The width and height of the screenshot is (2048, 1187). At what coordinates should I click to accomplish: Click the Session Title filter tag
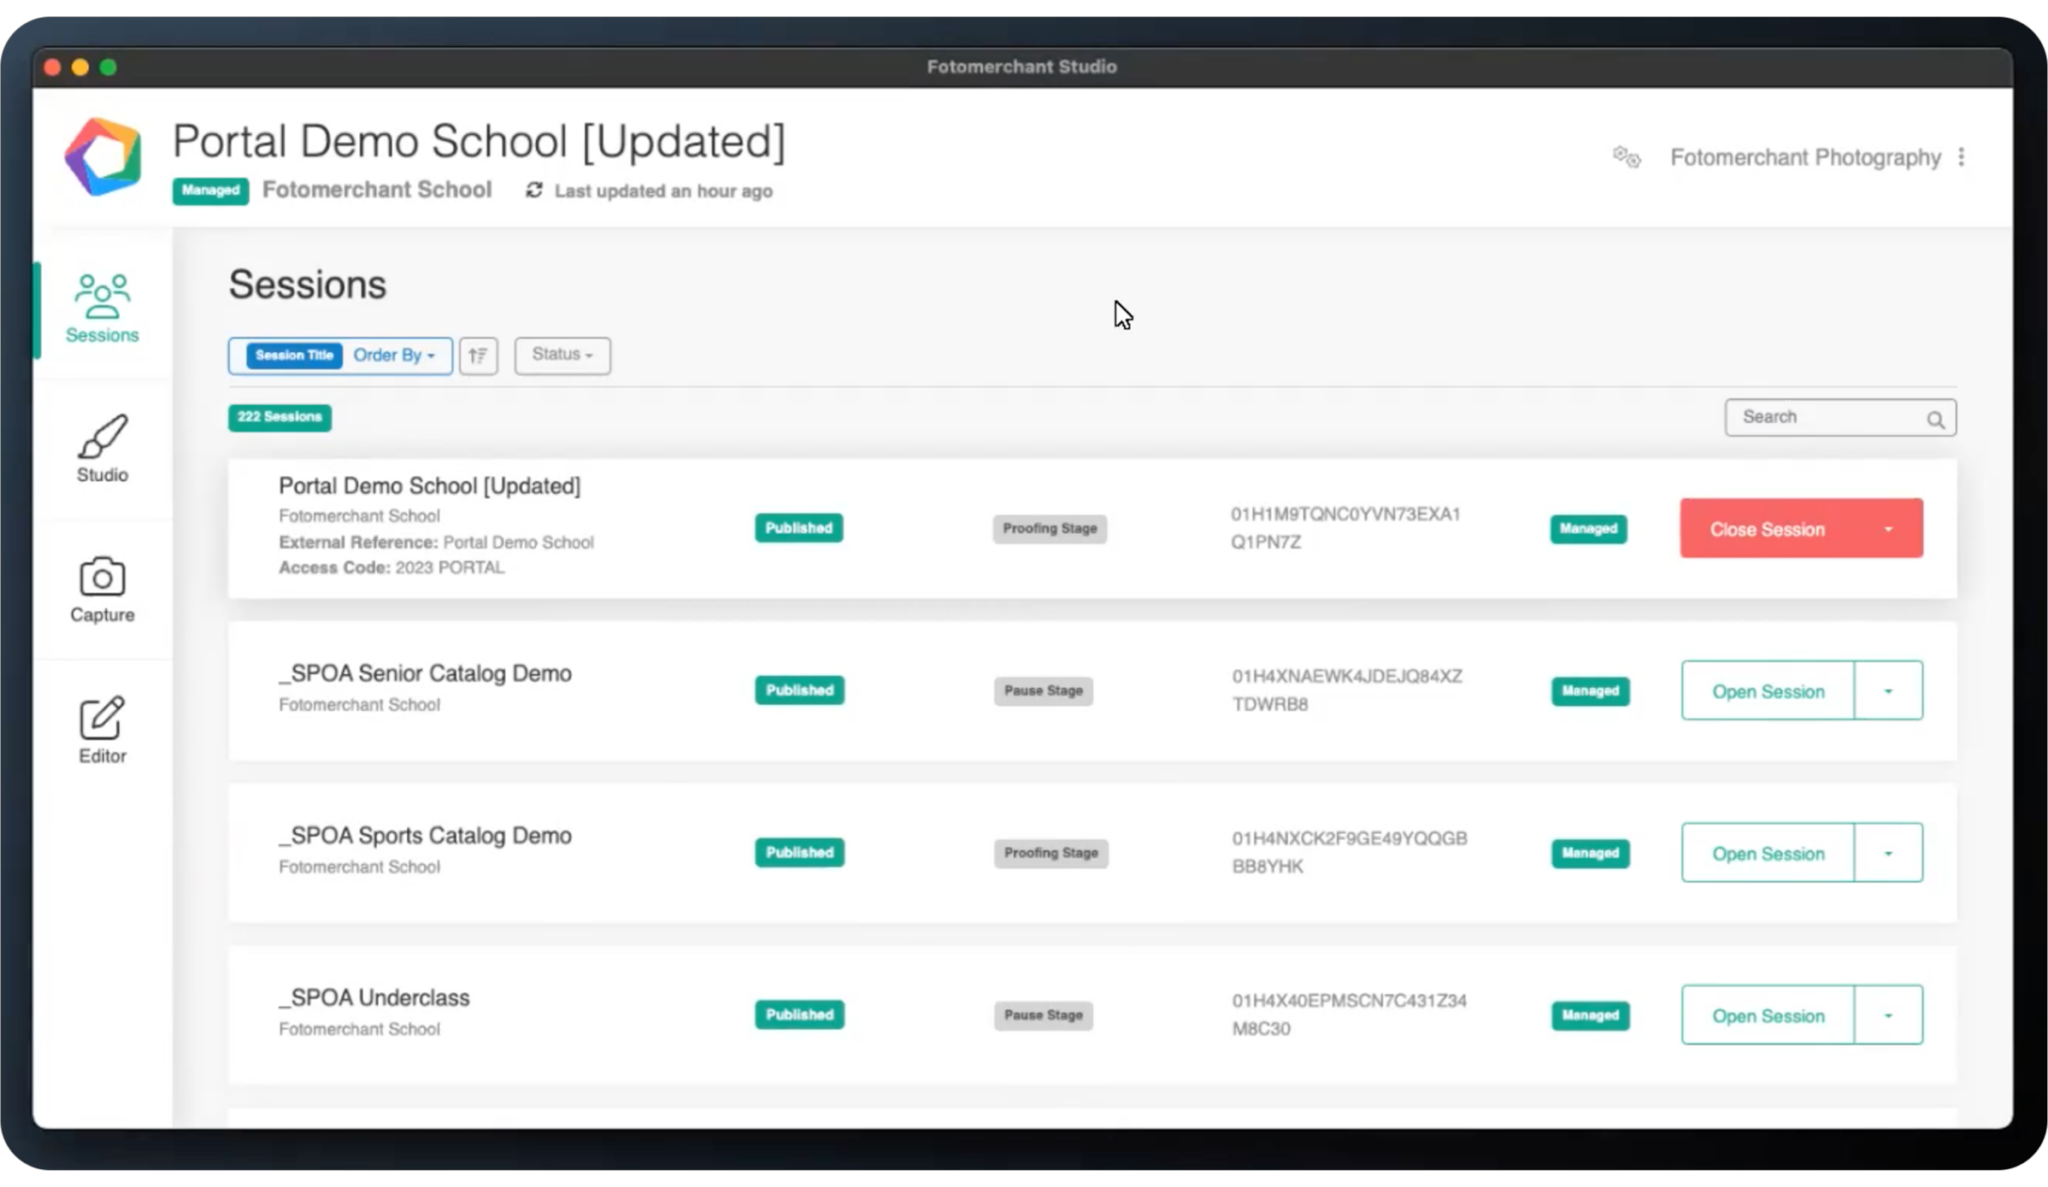(294, 355)
